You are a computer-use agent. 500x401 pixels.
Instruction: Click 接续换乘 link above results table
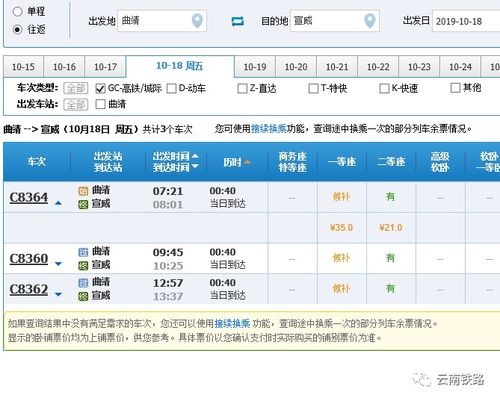click(x=268, y=129)
